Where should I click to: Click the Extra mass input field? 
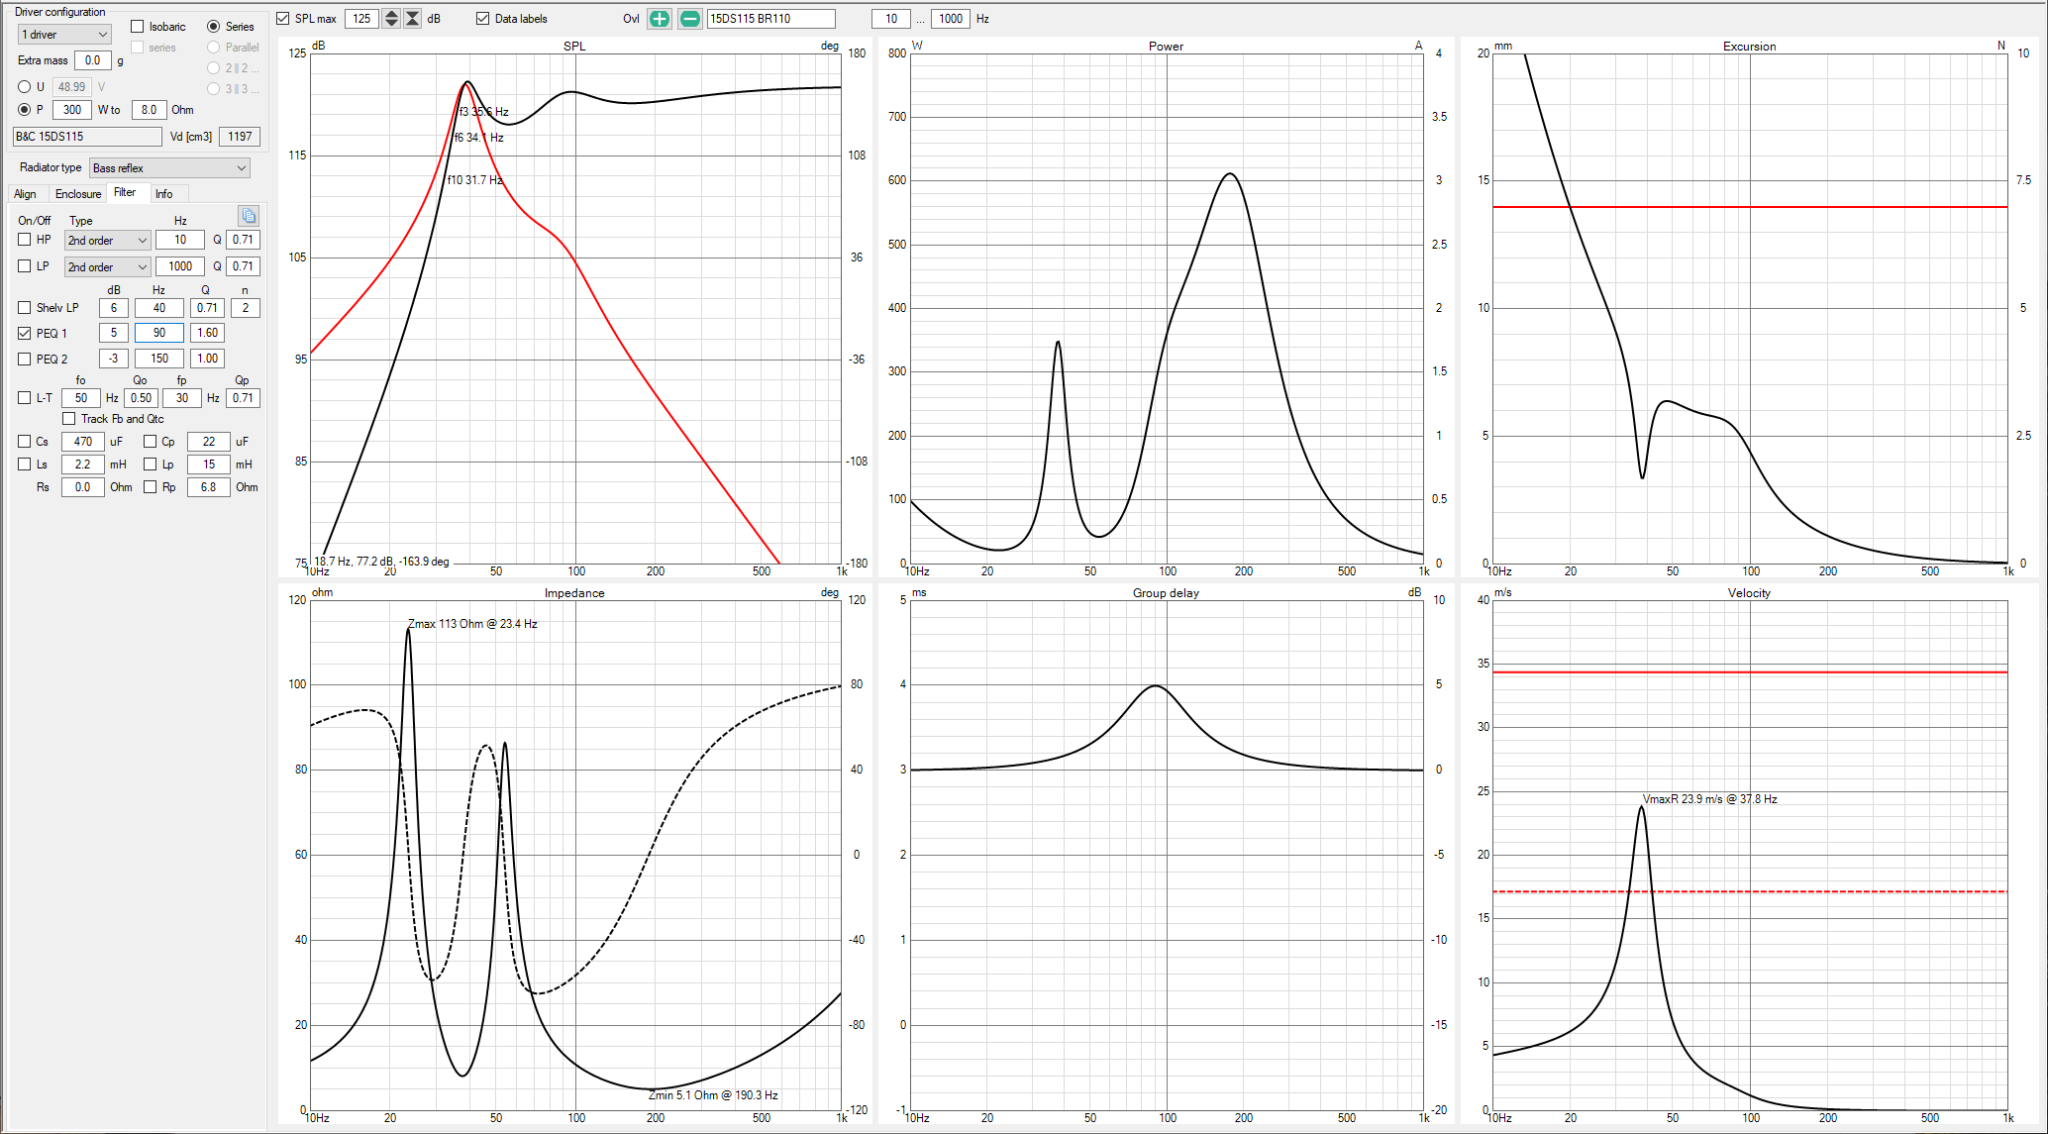pos(93,60)
